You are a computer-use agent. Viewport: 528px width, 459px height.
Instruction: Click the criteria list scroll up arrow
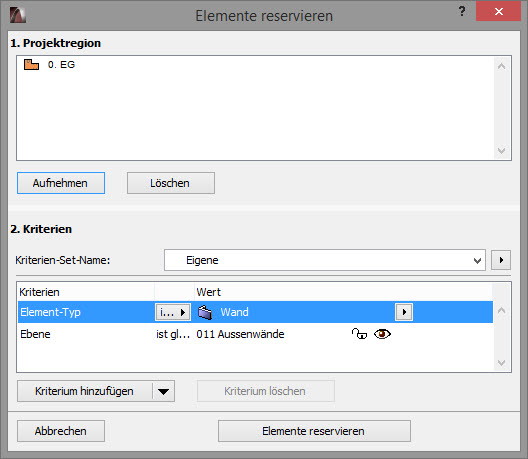pos(501,310)
